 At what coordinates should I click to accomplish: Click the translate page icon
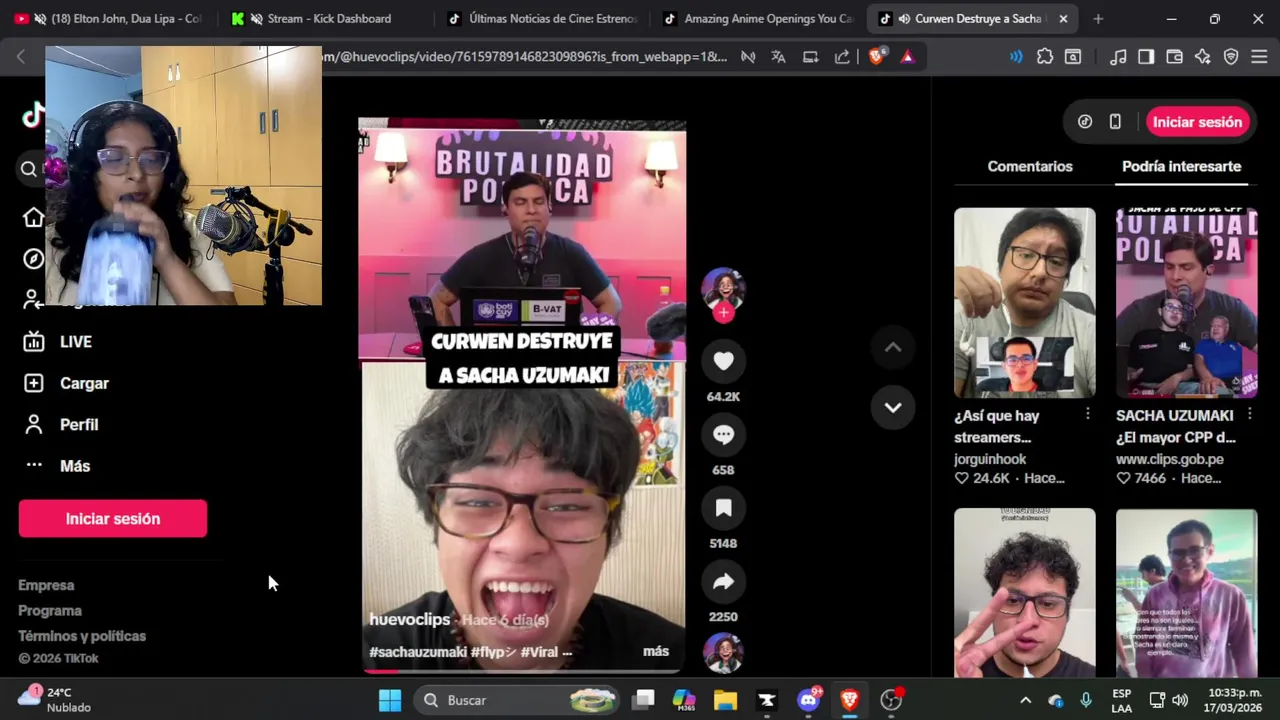[778, 57]
